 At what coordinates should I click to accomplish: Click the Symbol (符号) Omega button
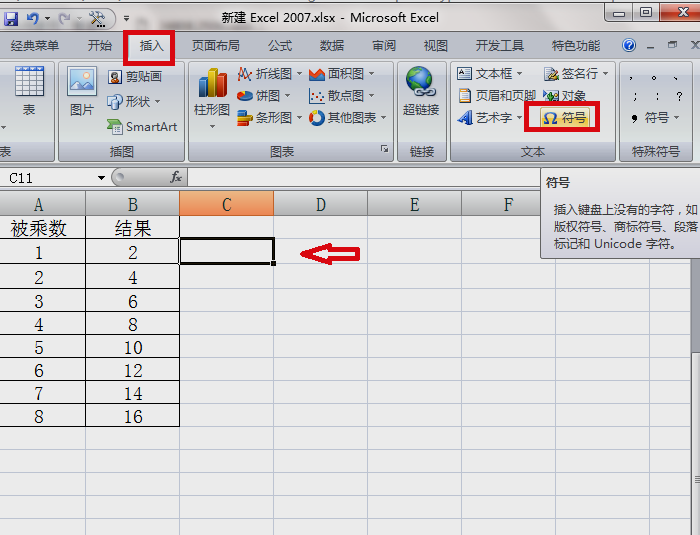click(564, 118)
